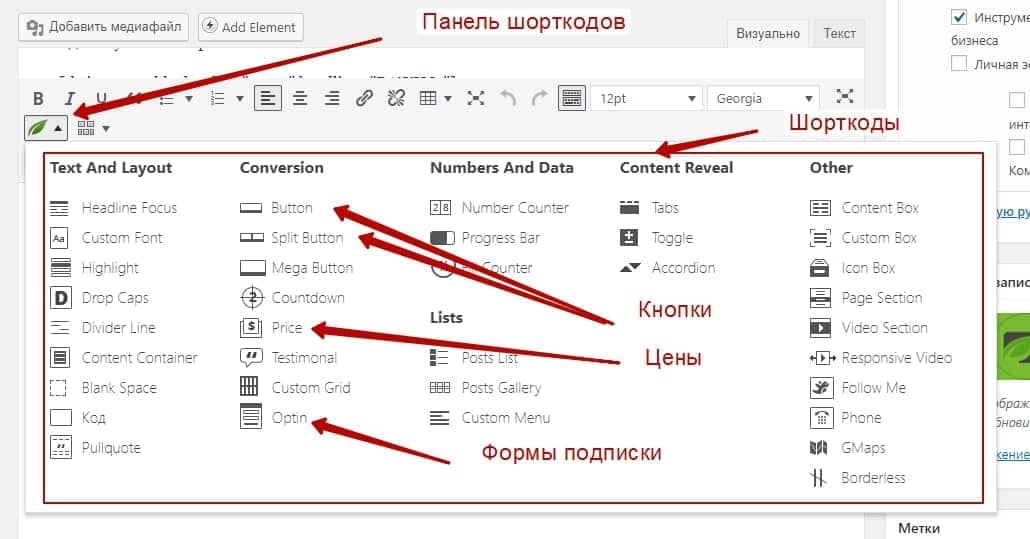The width and height of the screenshot is (1030, 539).
Task: Collapse the leaf shortcodes dropdown arrow
Action: [x=58, y=128]
